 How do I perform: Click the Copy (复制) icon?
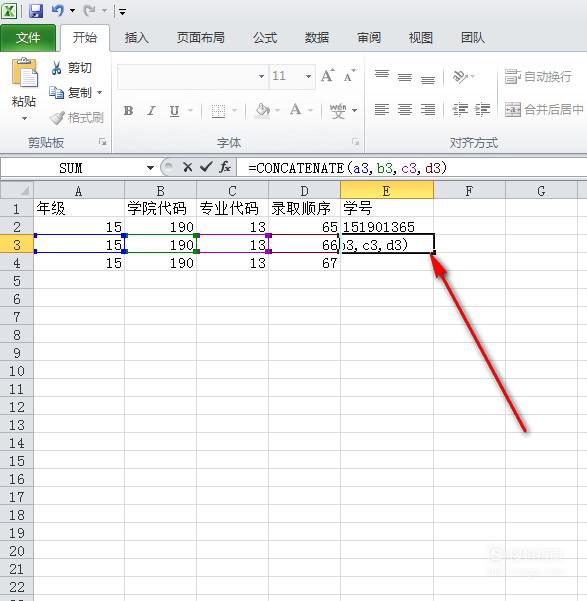click(56, 92)
